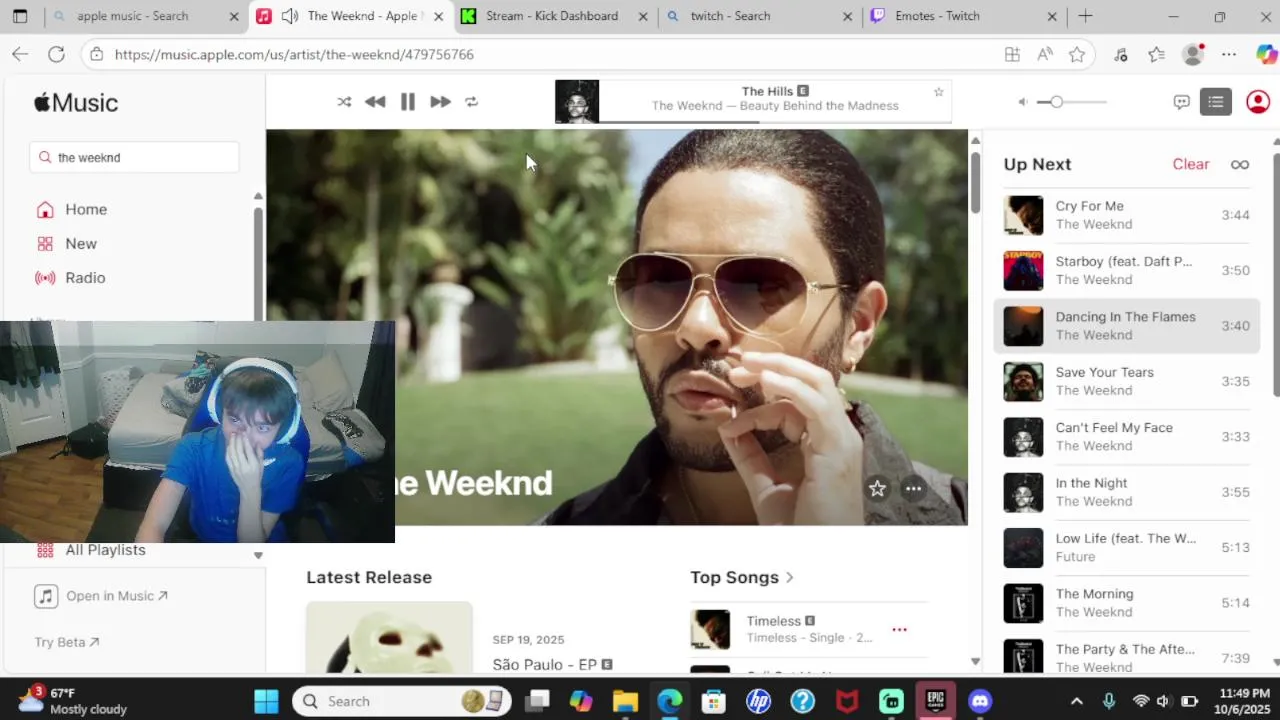Open Windows Start menu

click(x=266, y=701)
